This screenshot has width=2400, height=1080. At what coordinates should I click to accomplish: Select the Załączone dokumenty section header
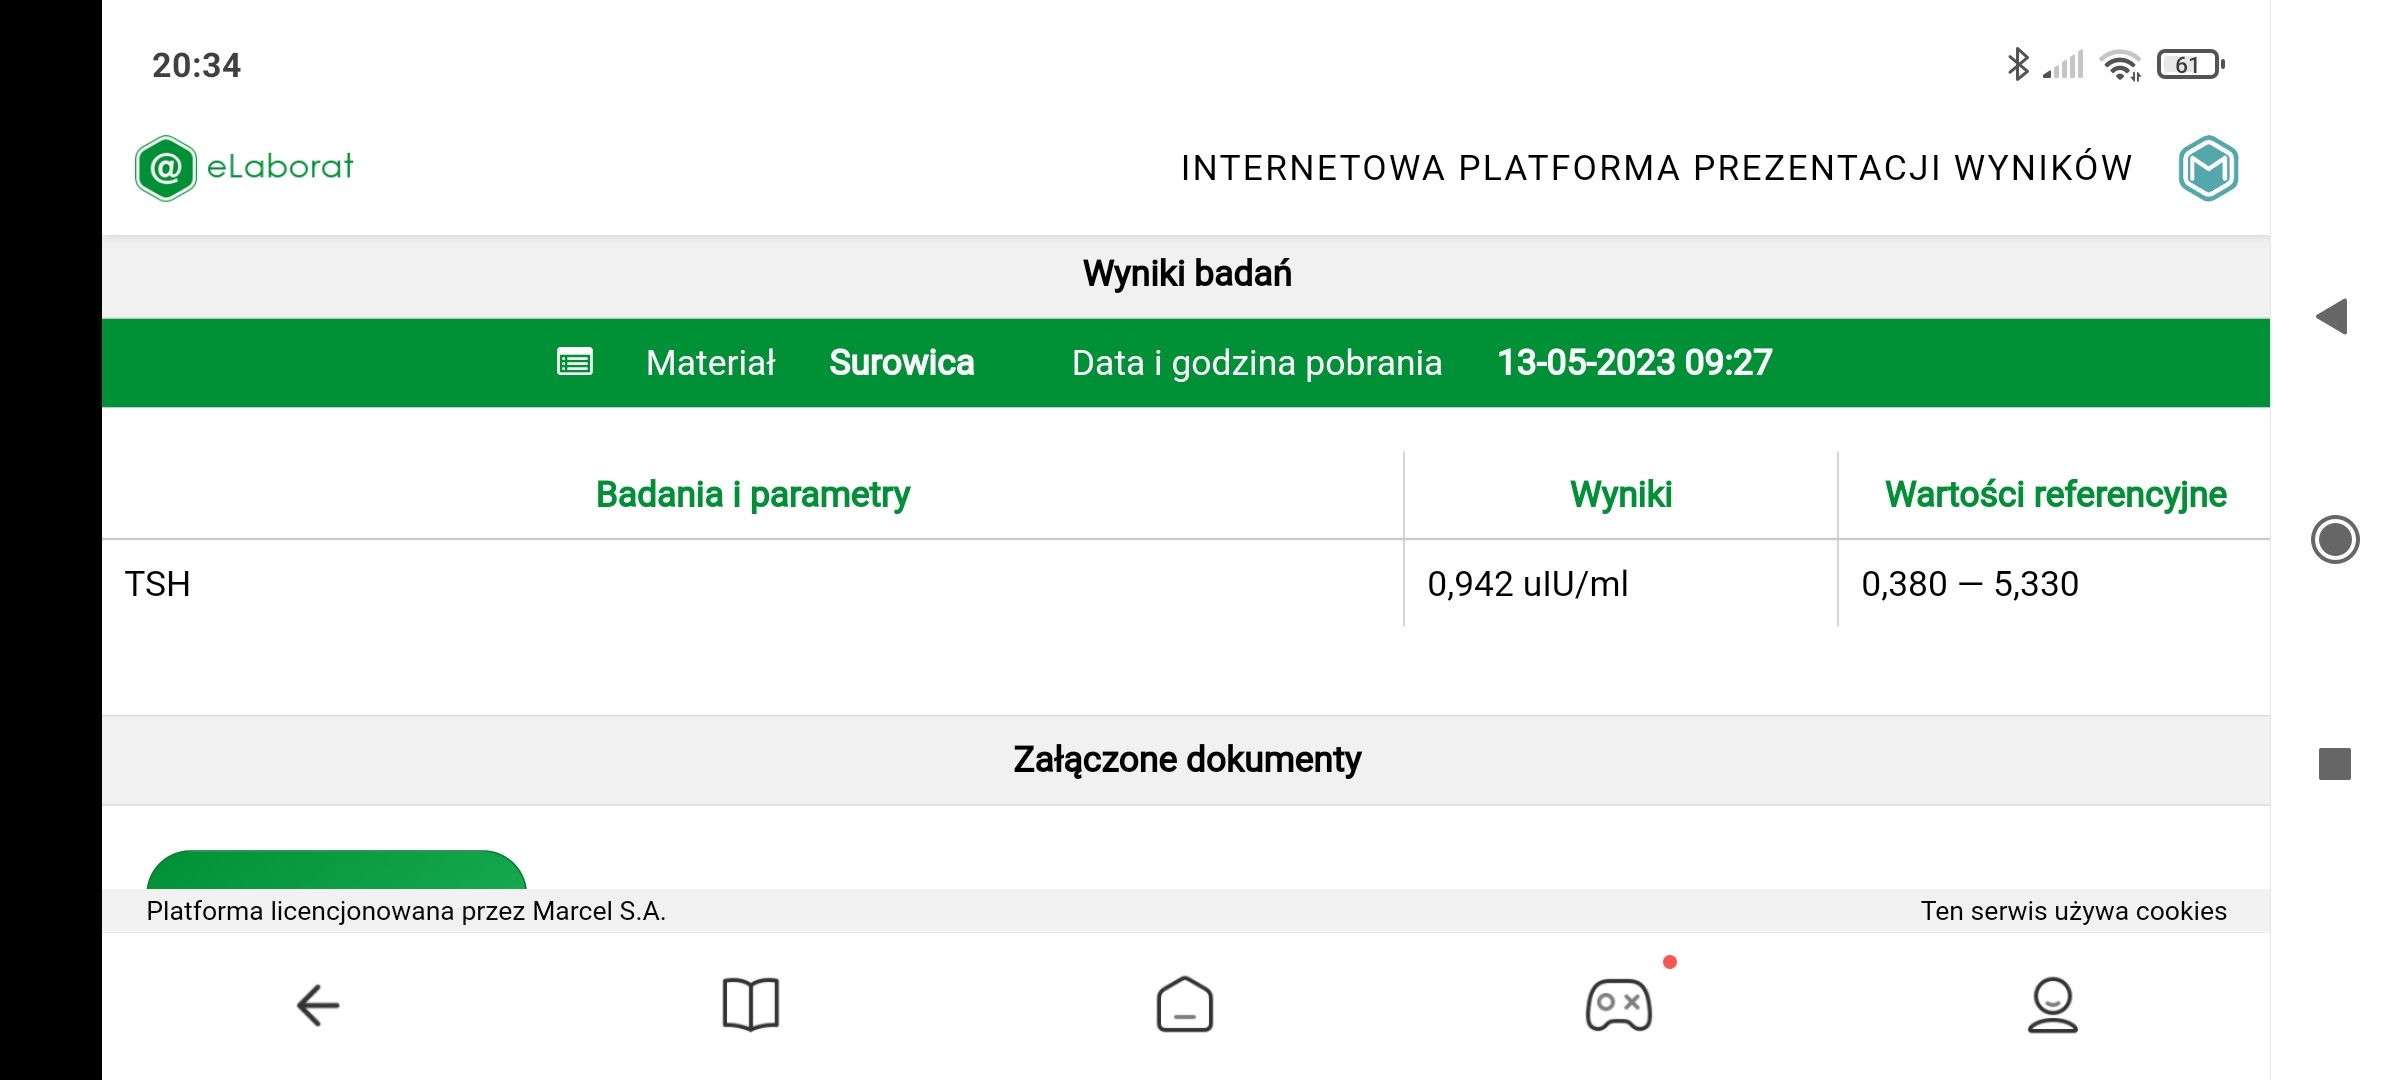[x=1186, y=760]
